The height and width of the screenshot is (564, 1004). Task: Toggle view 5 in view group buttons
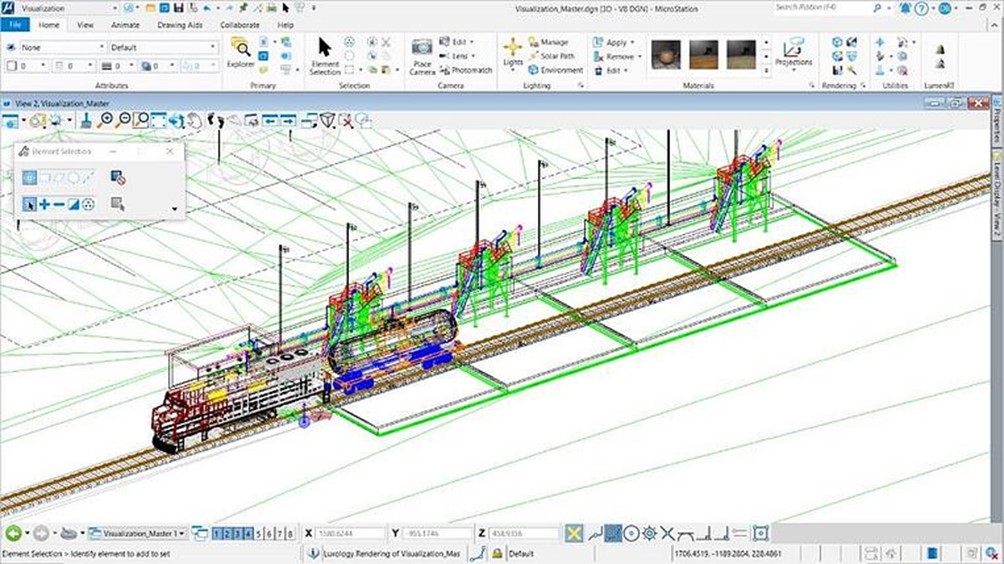point(258,534)
